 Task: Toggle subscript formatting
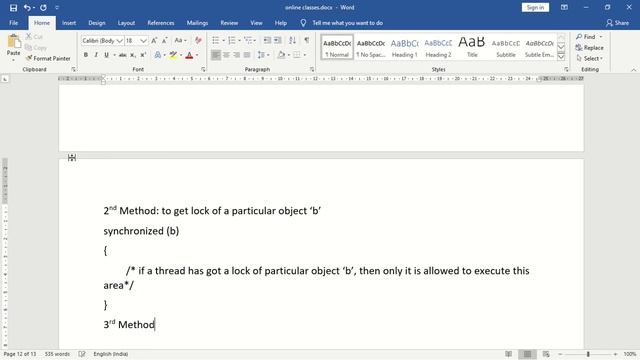(x=133, y=55)
